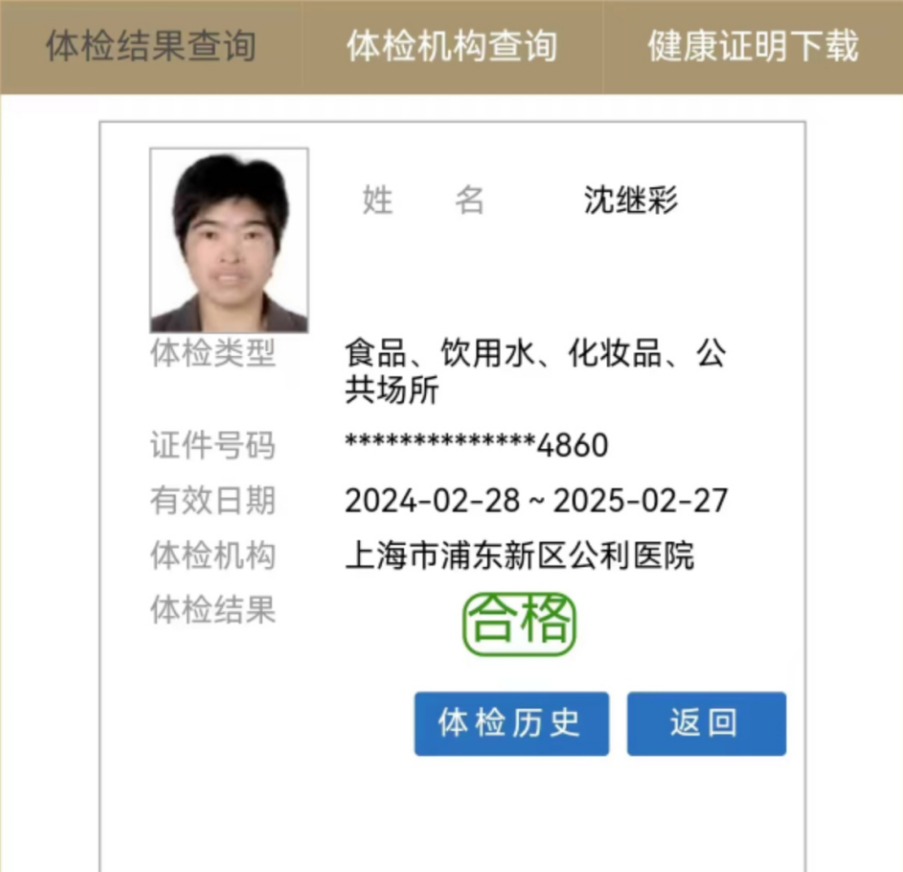Click the 返回 button
The width and height of the screenshot is (903, 872).
[x=707, y=723]
